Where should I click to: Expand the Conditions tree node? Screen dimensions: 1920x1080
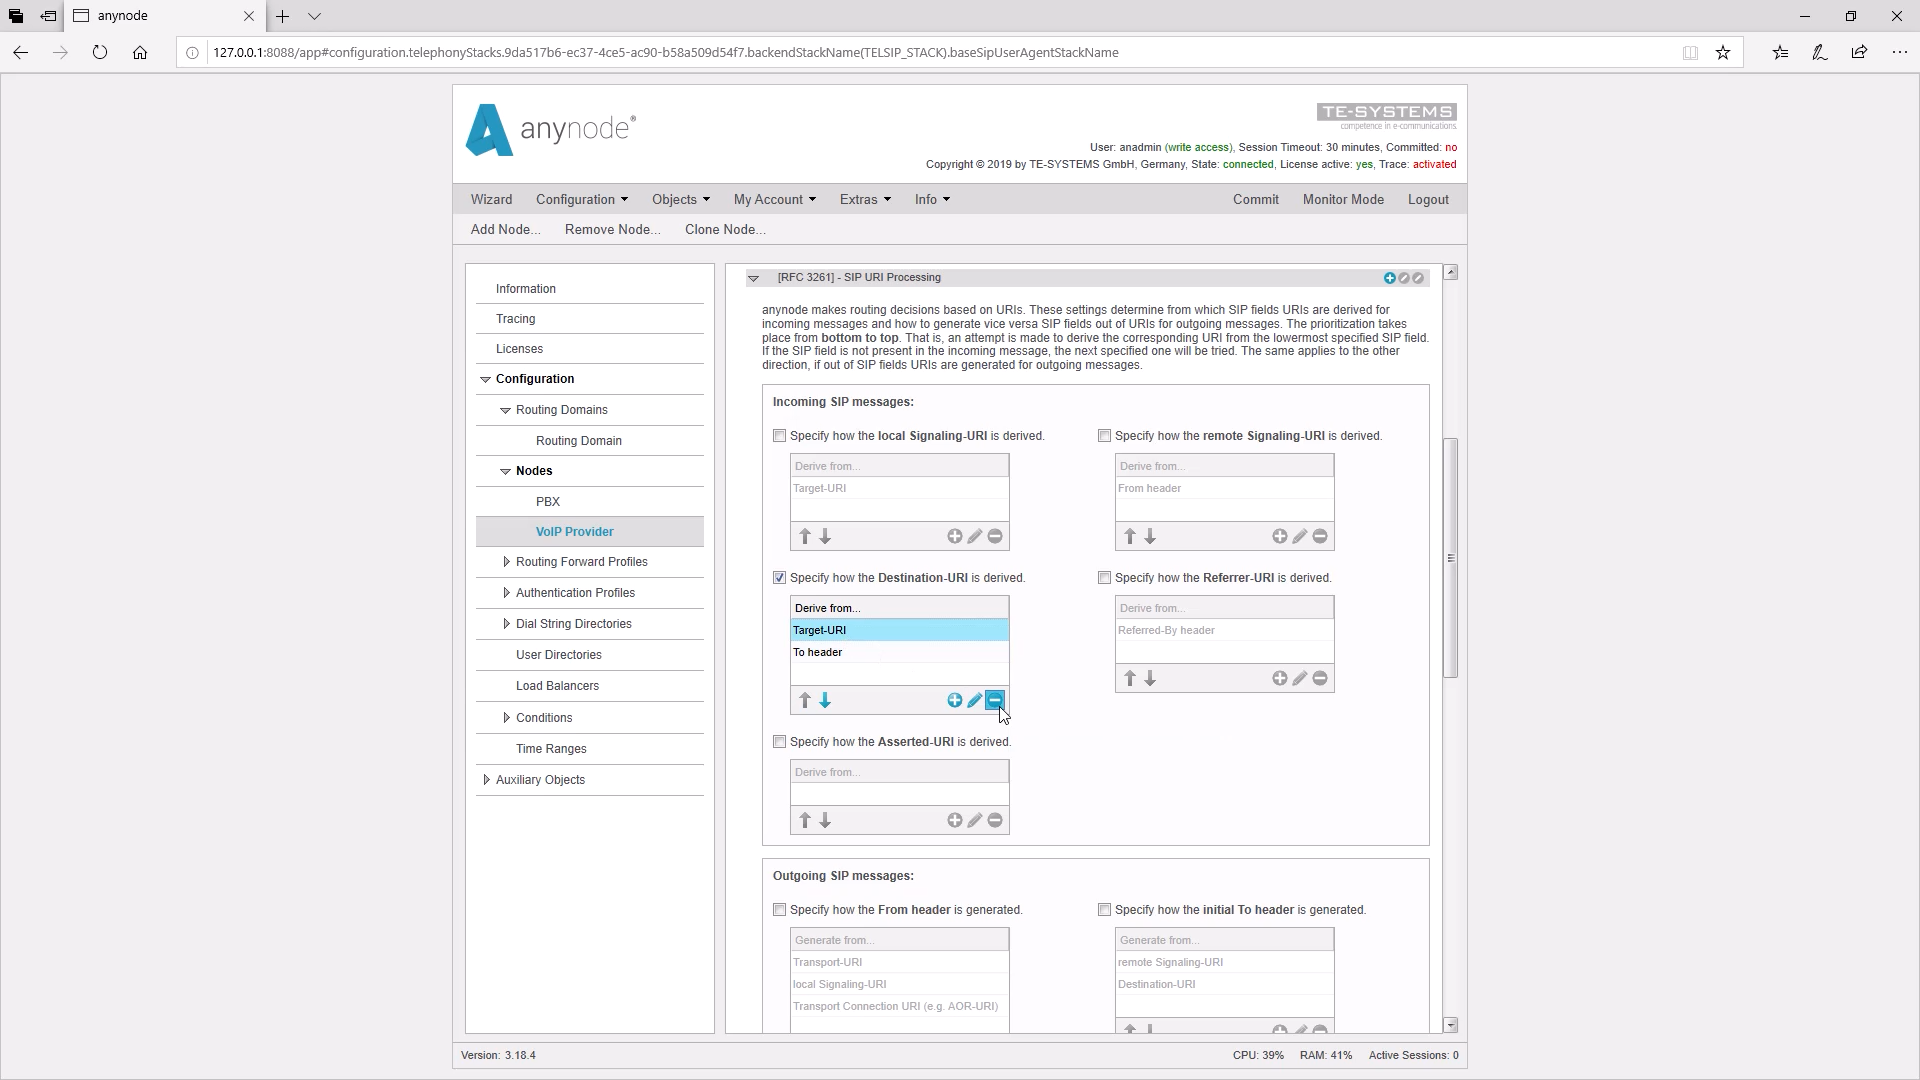coord(506,718)
